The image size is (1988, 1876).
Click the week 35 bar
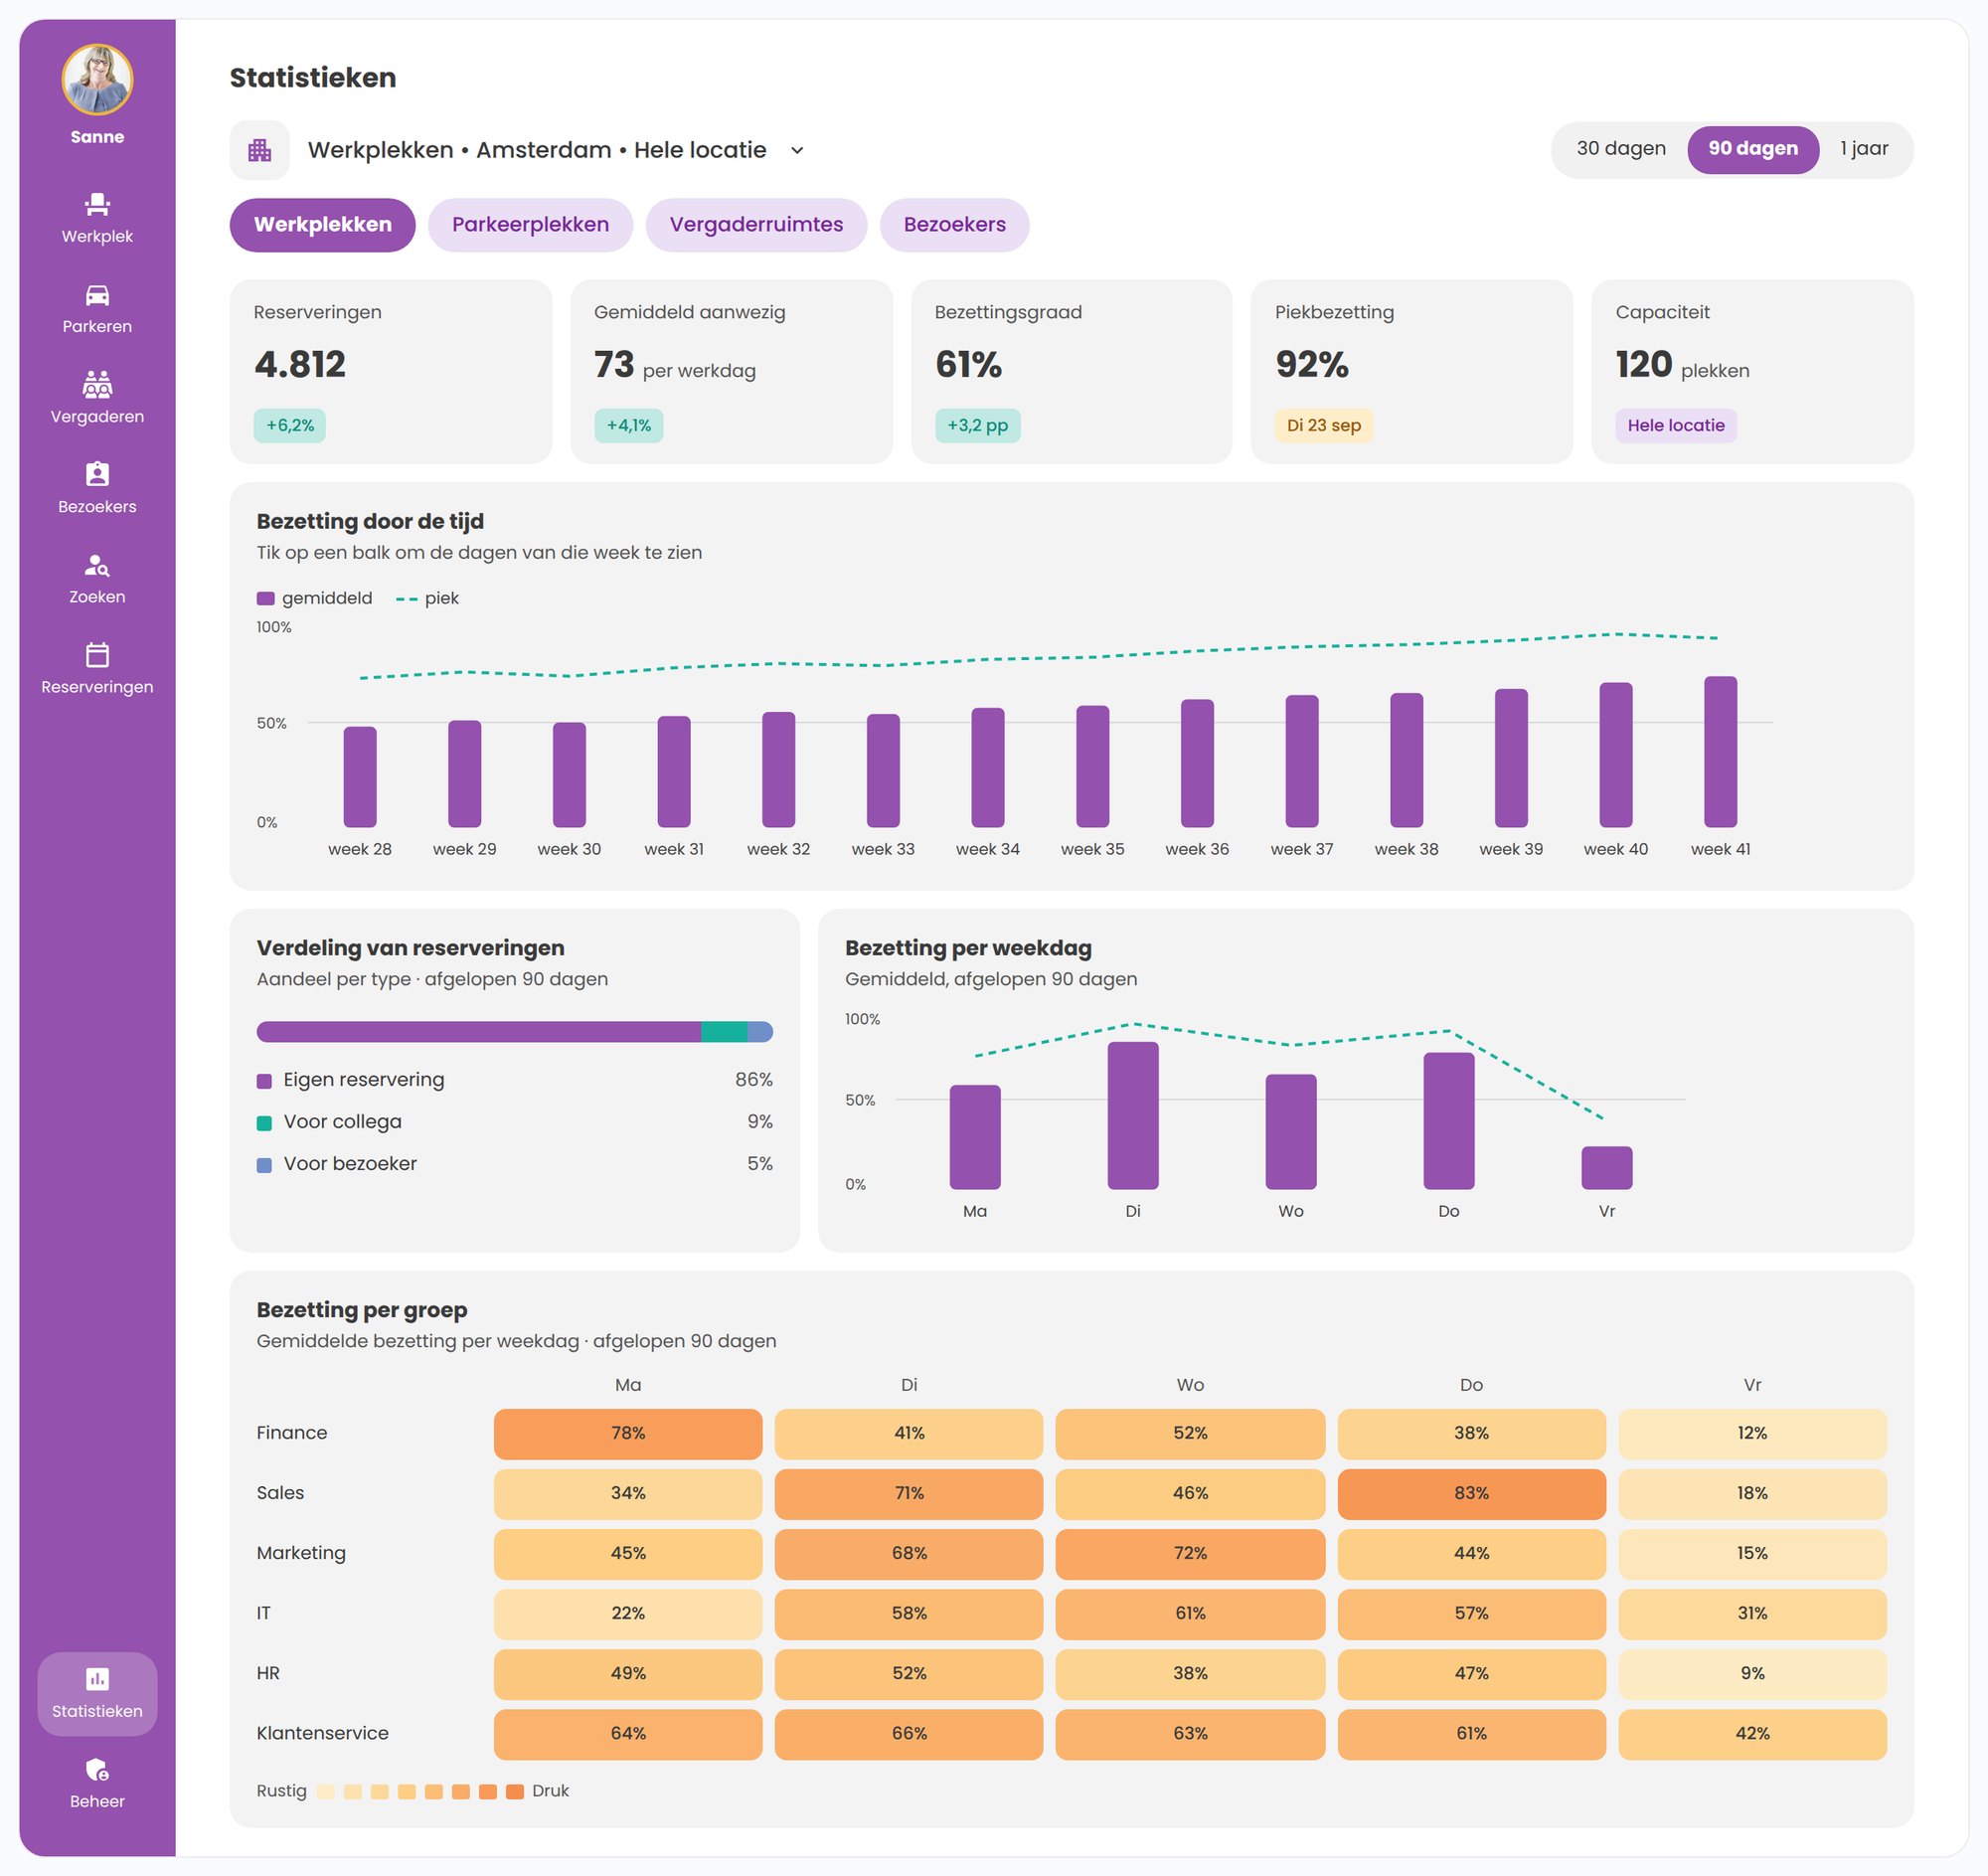1092,766
